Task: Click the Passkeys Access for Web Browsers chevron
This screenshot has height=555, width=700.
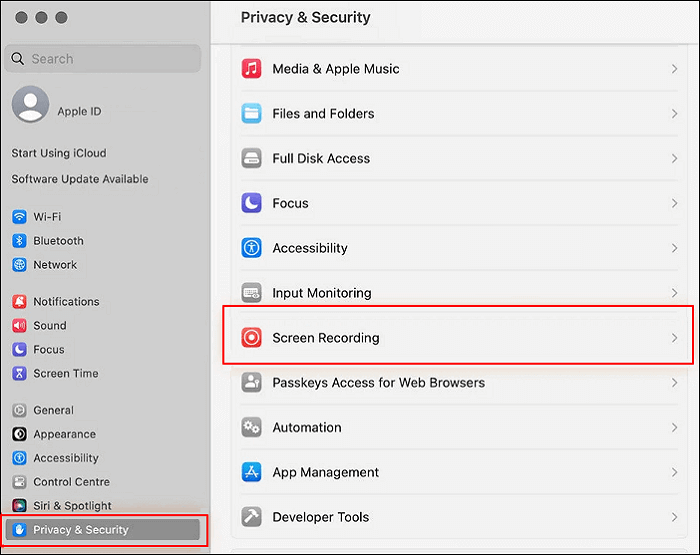Action: (674, 383)
